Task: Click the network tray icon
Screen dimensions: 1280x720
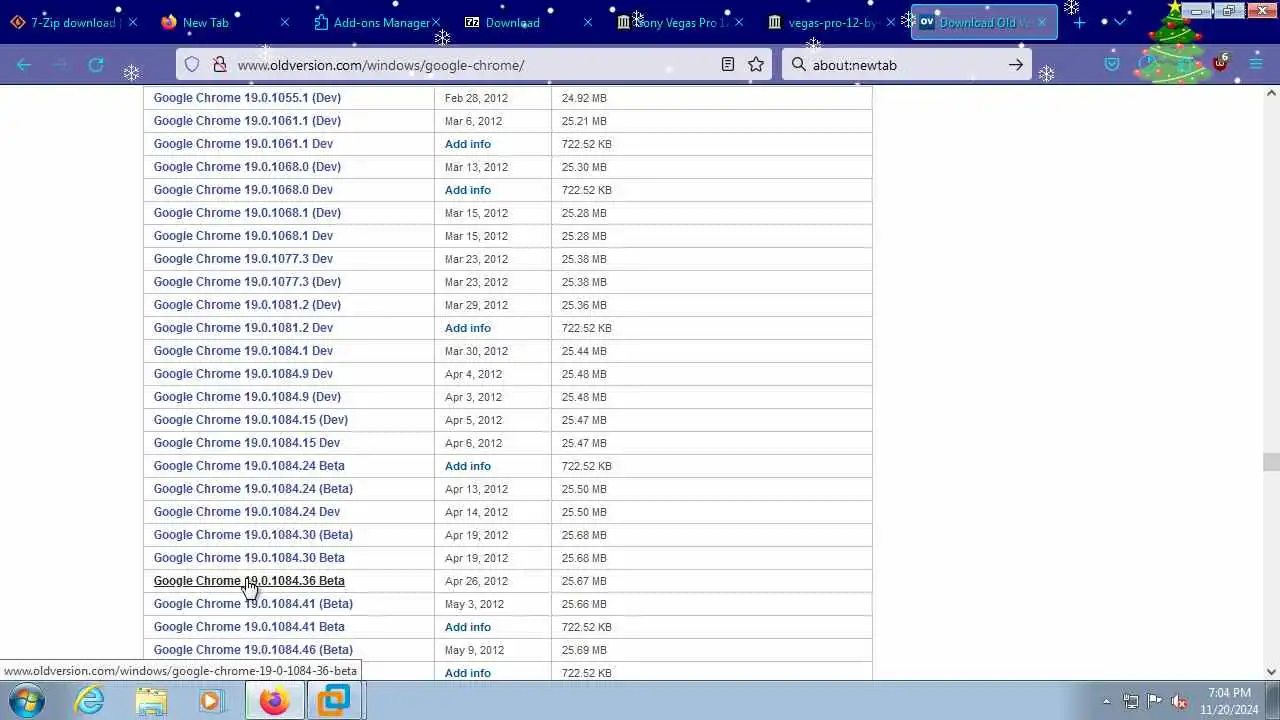Action: pyautogui.click(x=1131, y=701)
